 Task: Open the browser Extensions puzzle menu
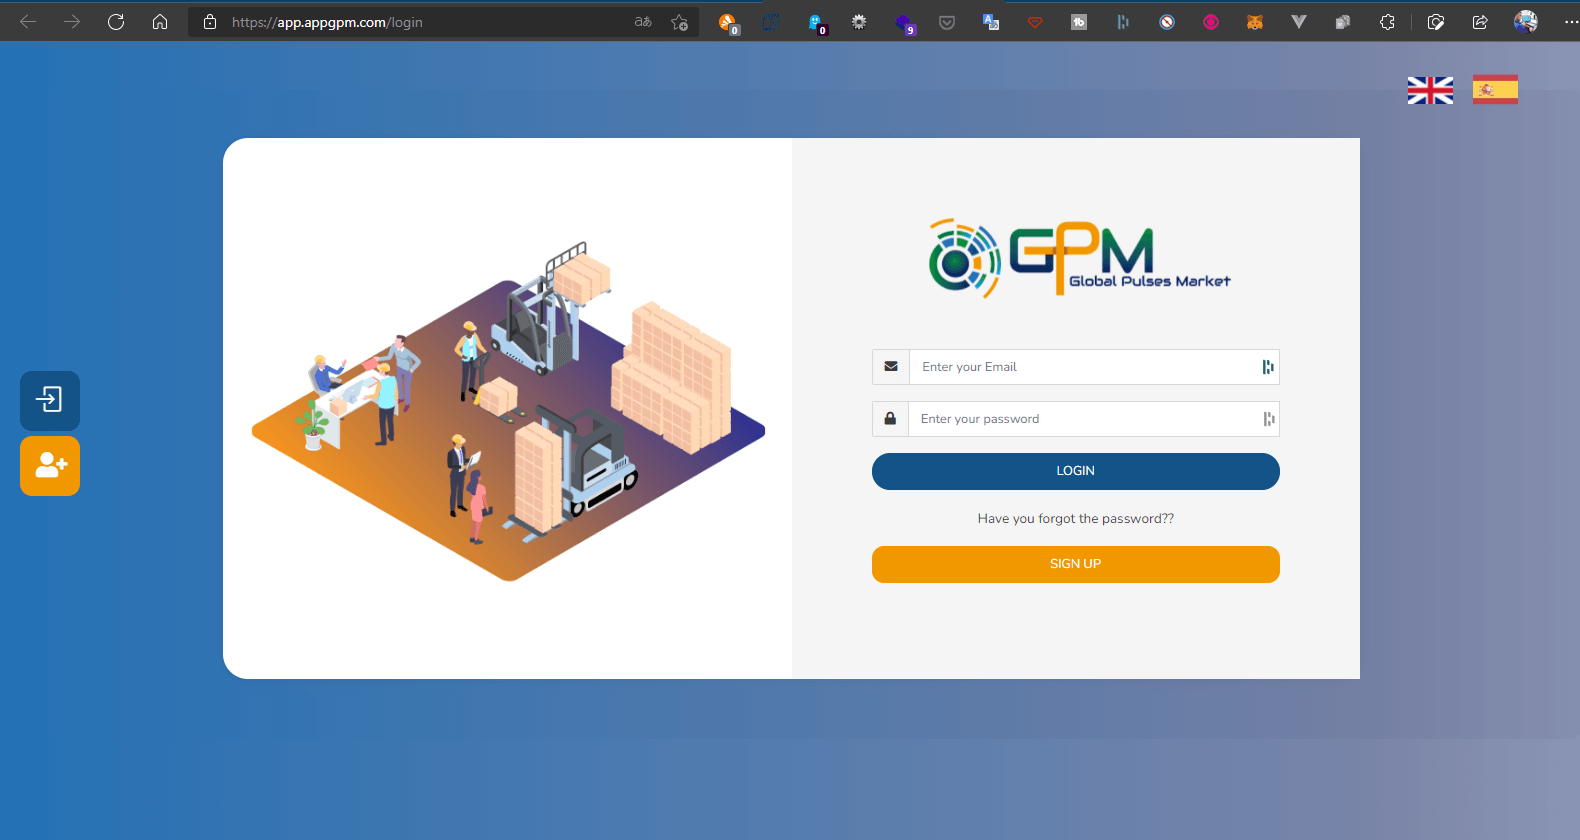[1387, 22]
